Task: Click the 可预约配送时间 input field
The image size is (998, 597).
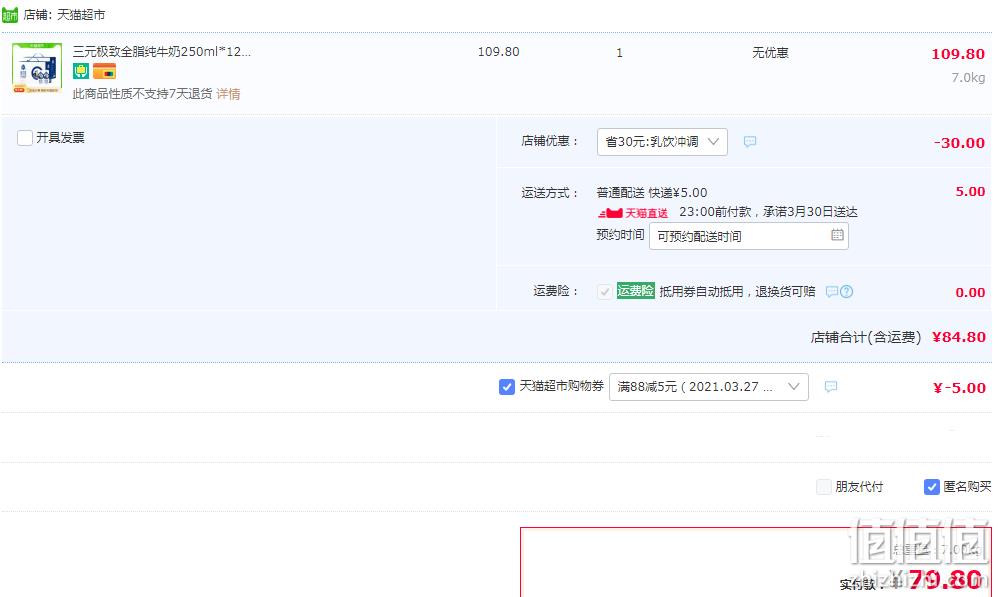Action: pyautogui.click(x=748, y=236)
